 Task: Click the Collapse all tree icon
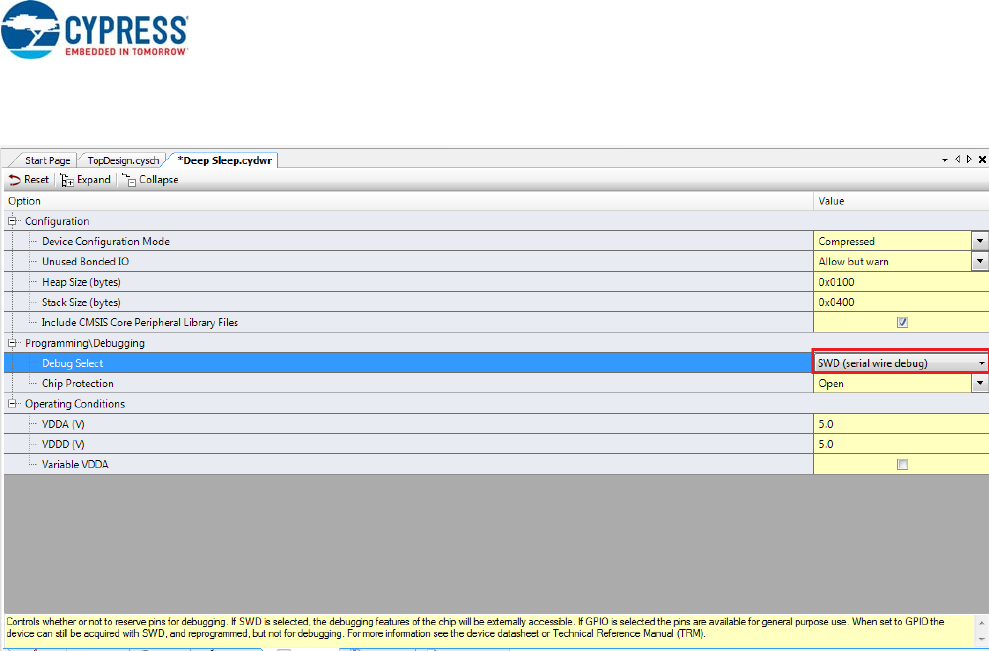click(129, 180)
